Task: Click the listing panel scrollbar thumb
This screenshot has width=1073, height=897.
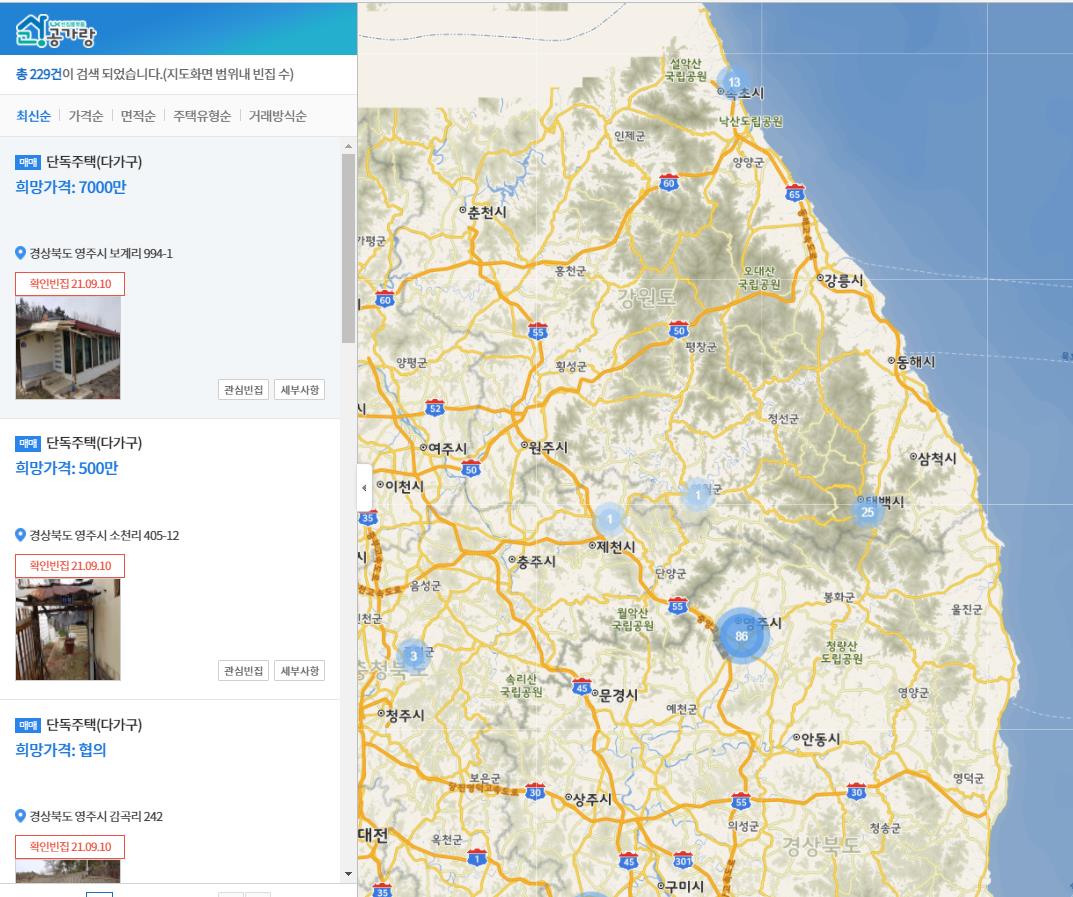Action: pos(348,248)
